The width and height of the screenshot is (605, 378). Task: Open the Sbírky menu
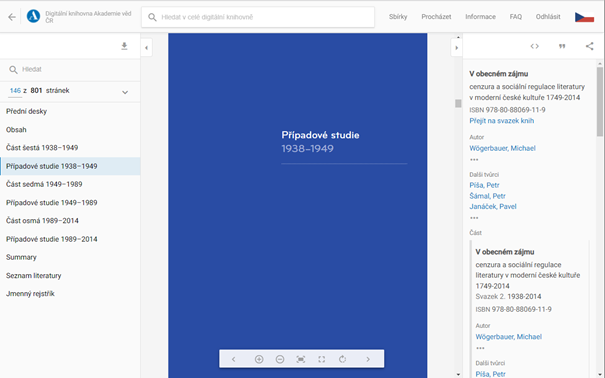click(398, 17)
